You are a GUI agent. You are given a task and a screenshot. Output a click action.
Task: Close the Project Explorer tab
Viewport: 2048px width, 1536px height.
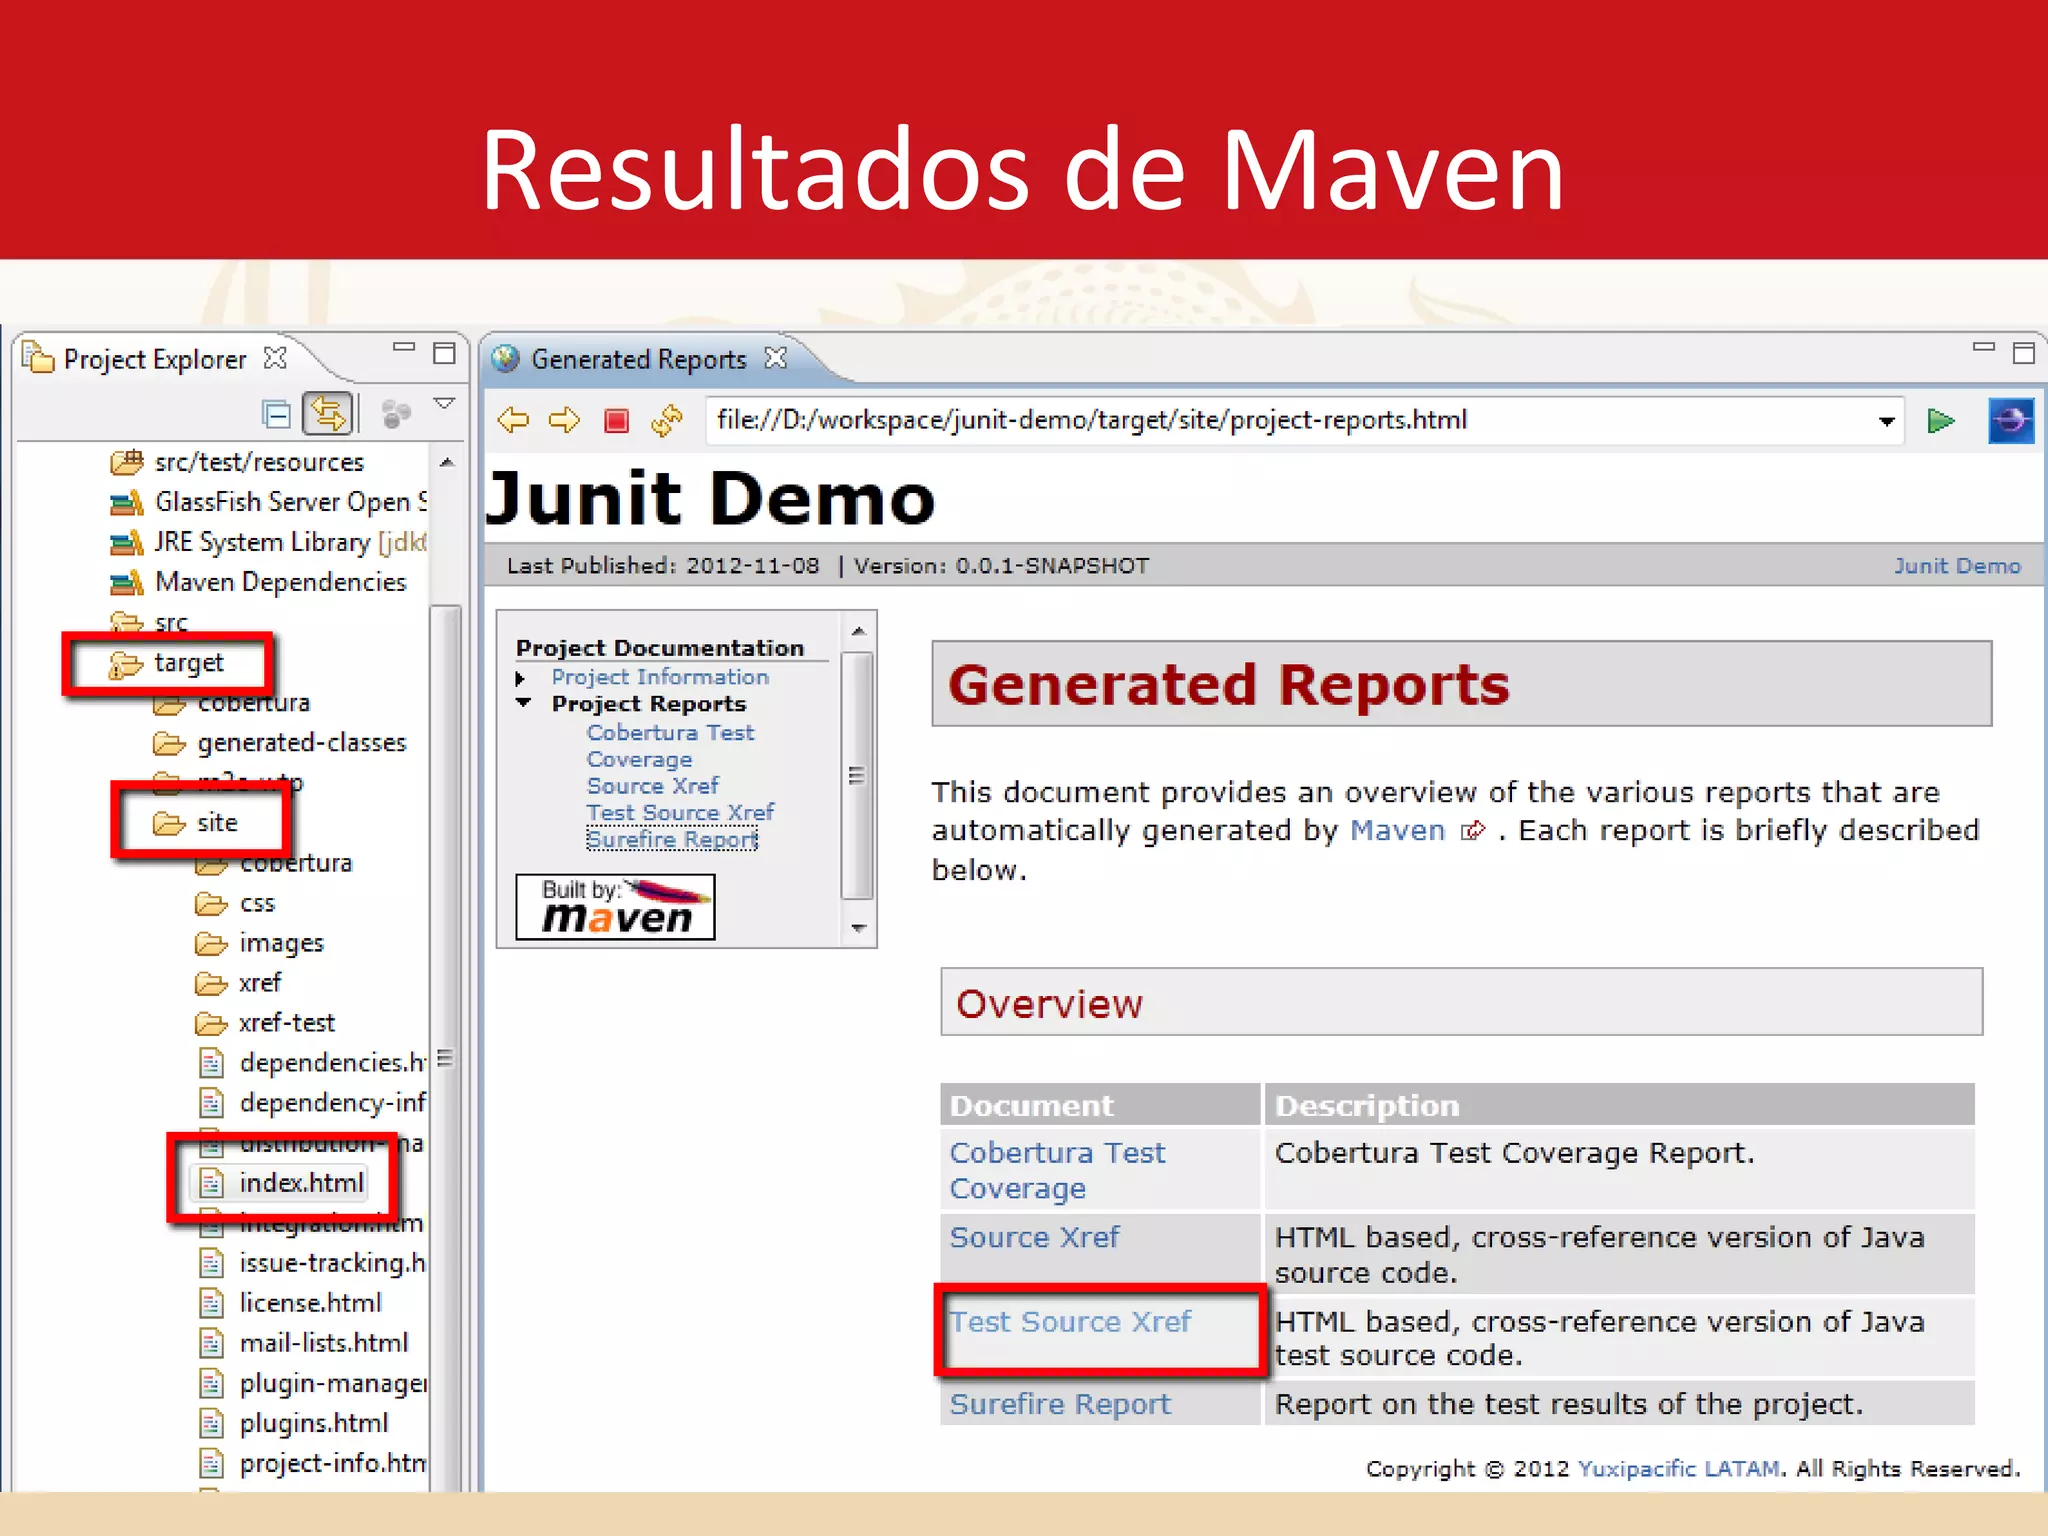click(x=275, y=358)
